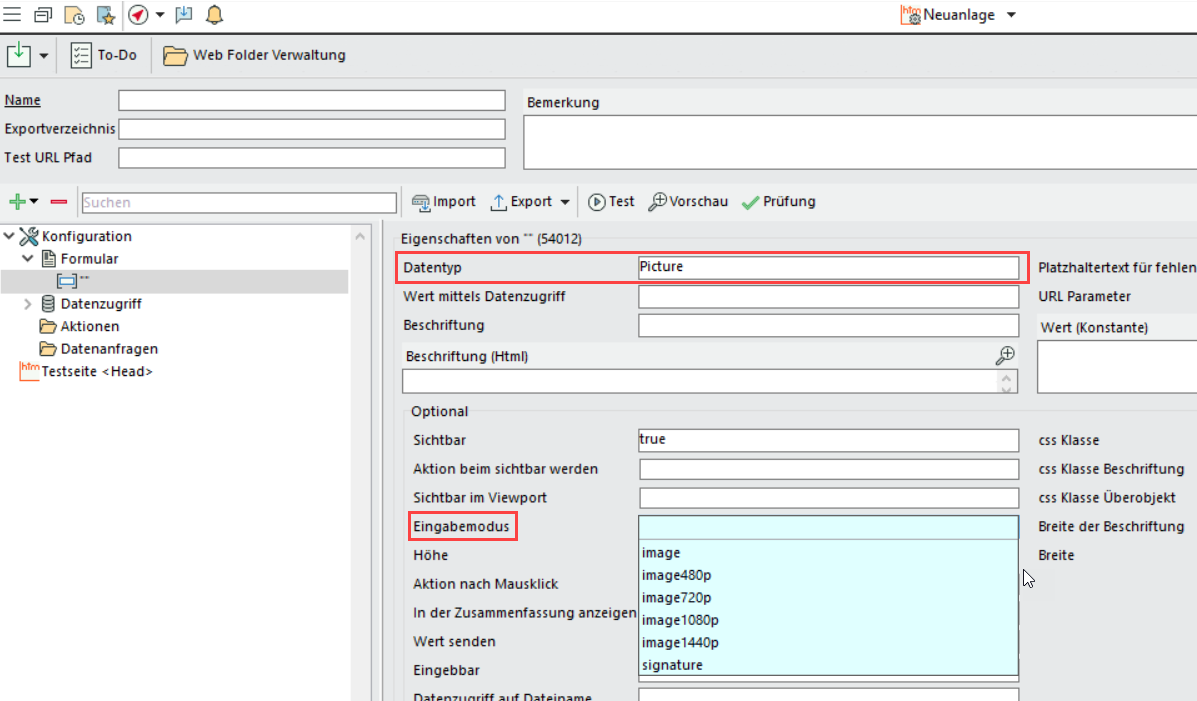
Task: Click the magnifier in Beschriftung (Html)
Action: point(1006,356)
